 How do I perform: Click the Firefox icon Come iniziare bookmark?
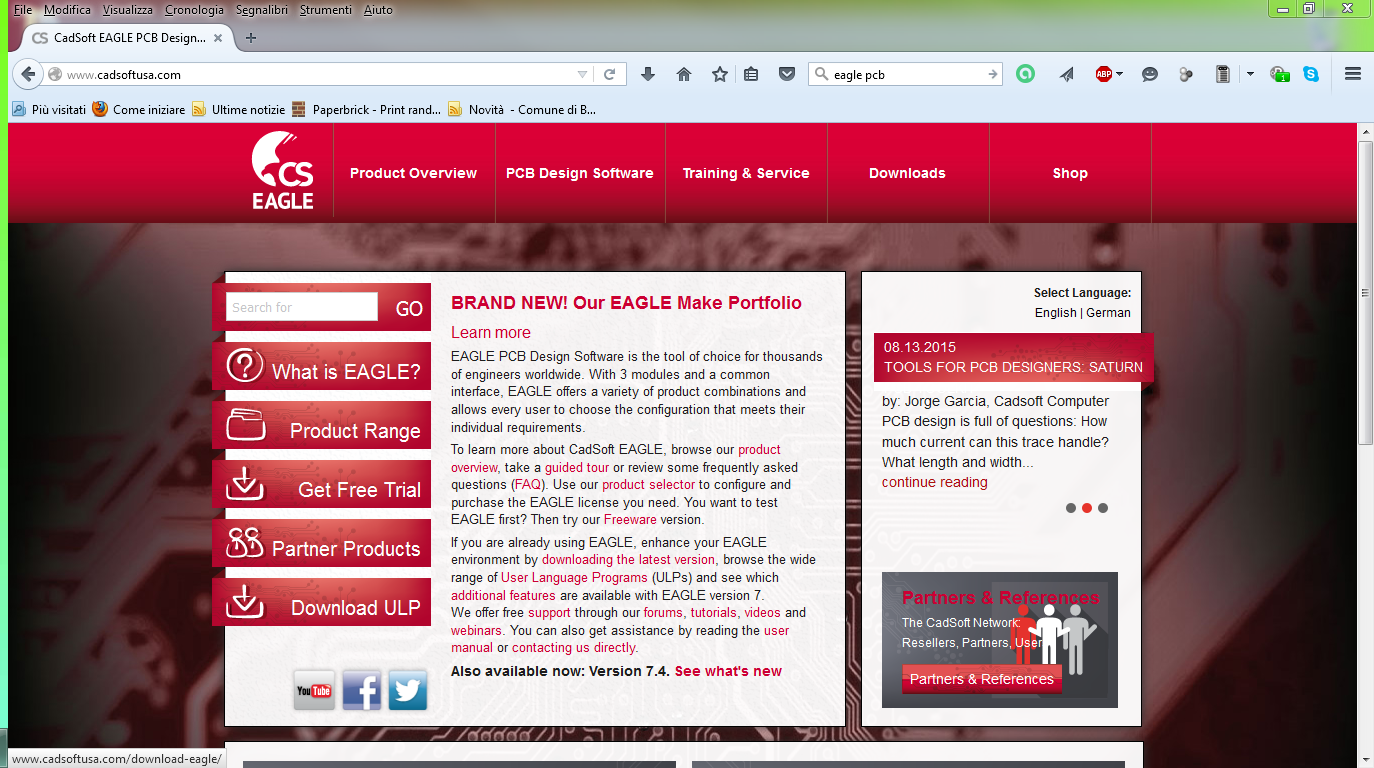click(100, 109)
